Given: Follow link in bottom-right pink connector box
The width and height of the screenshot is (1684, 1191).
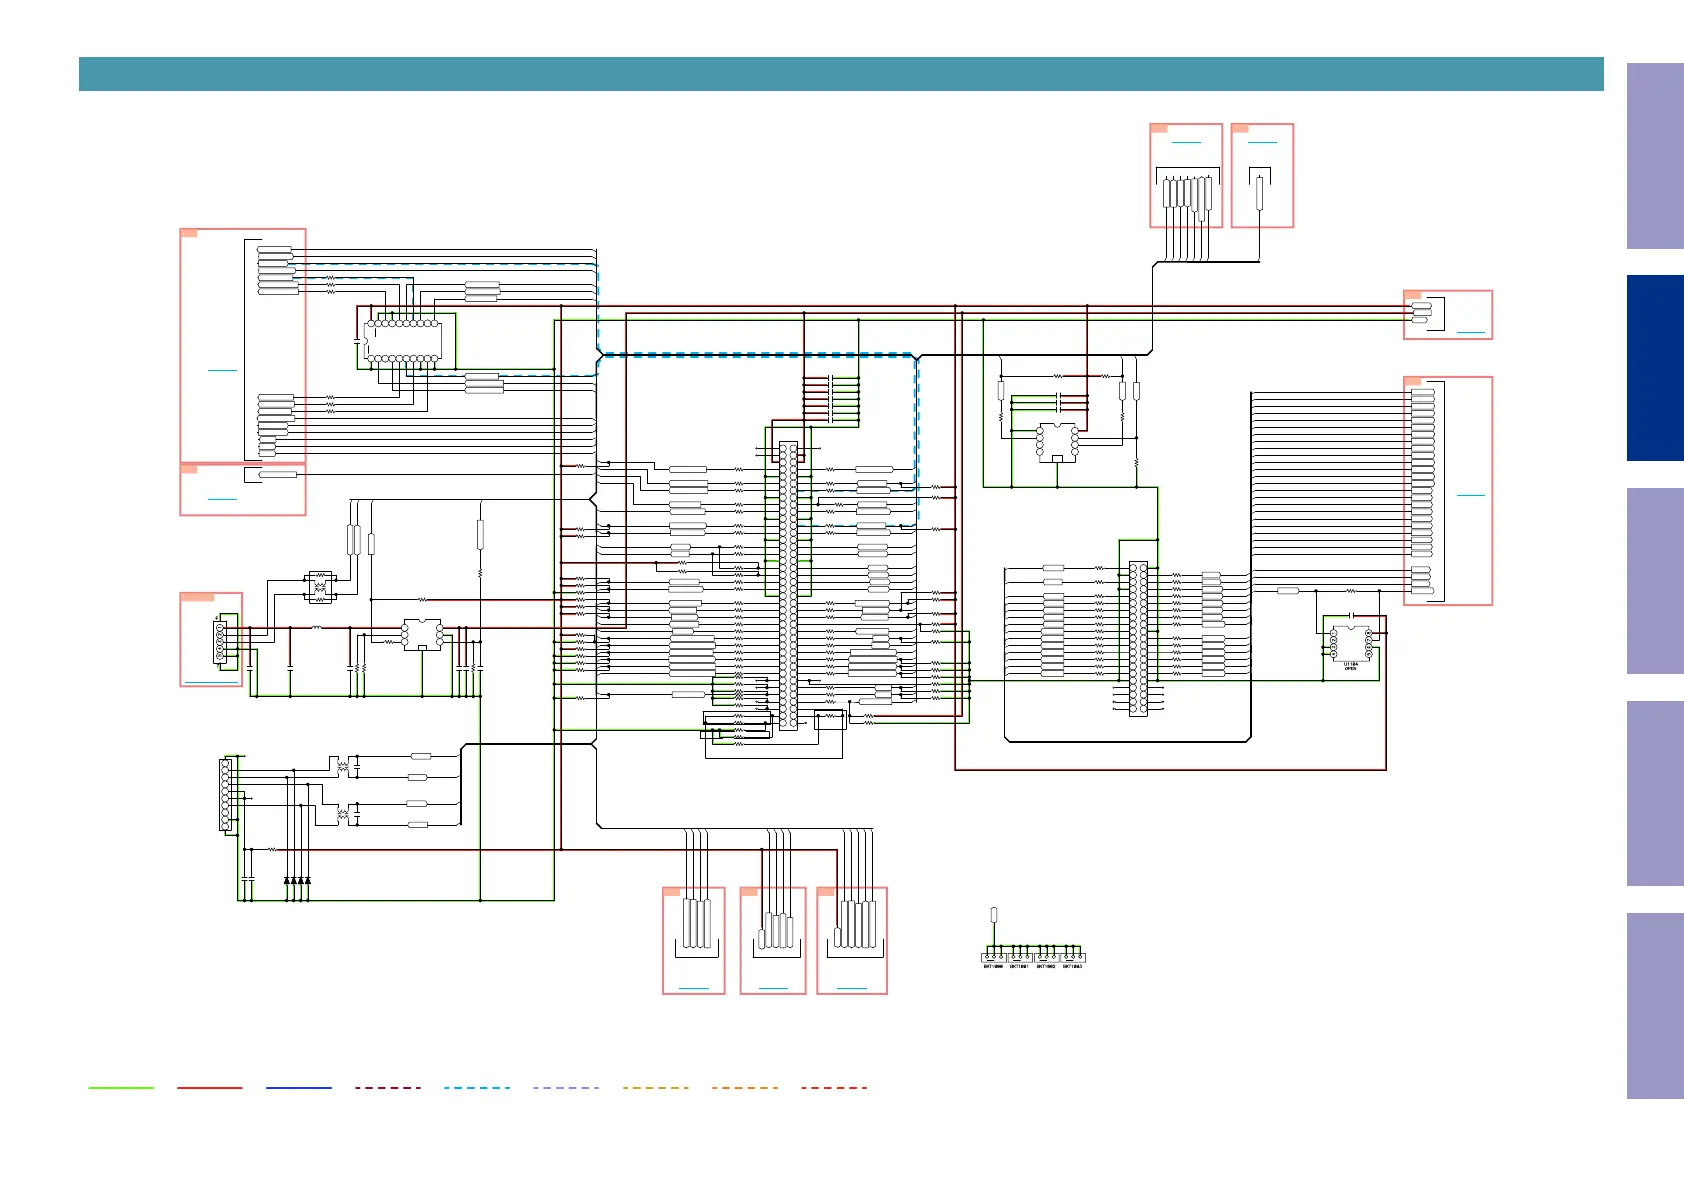Looking at the screenshot, I should pos(851,987).
